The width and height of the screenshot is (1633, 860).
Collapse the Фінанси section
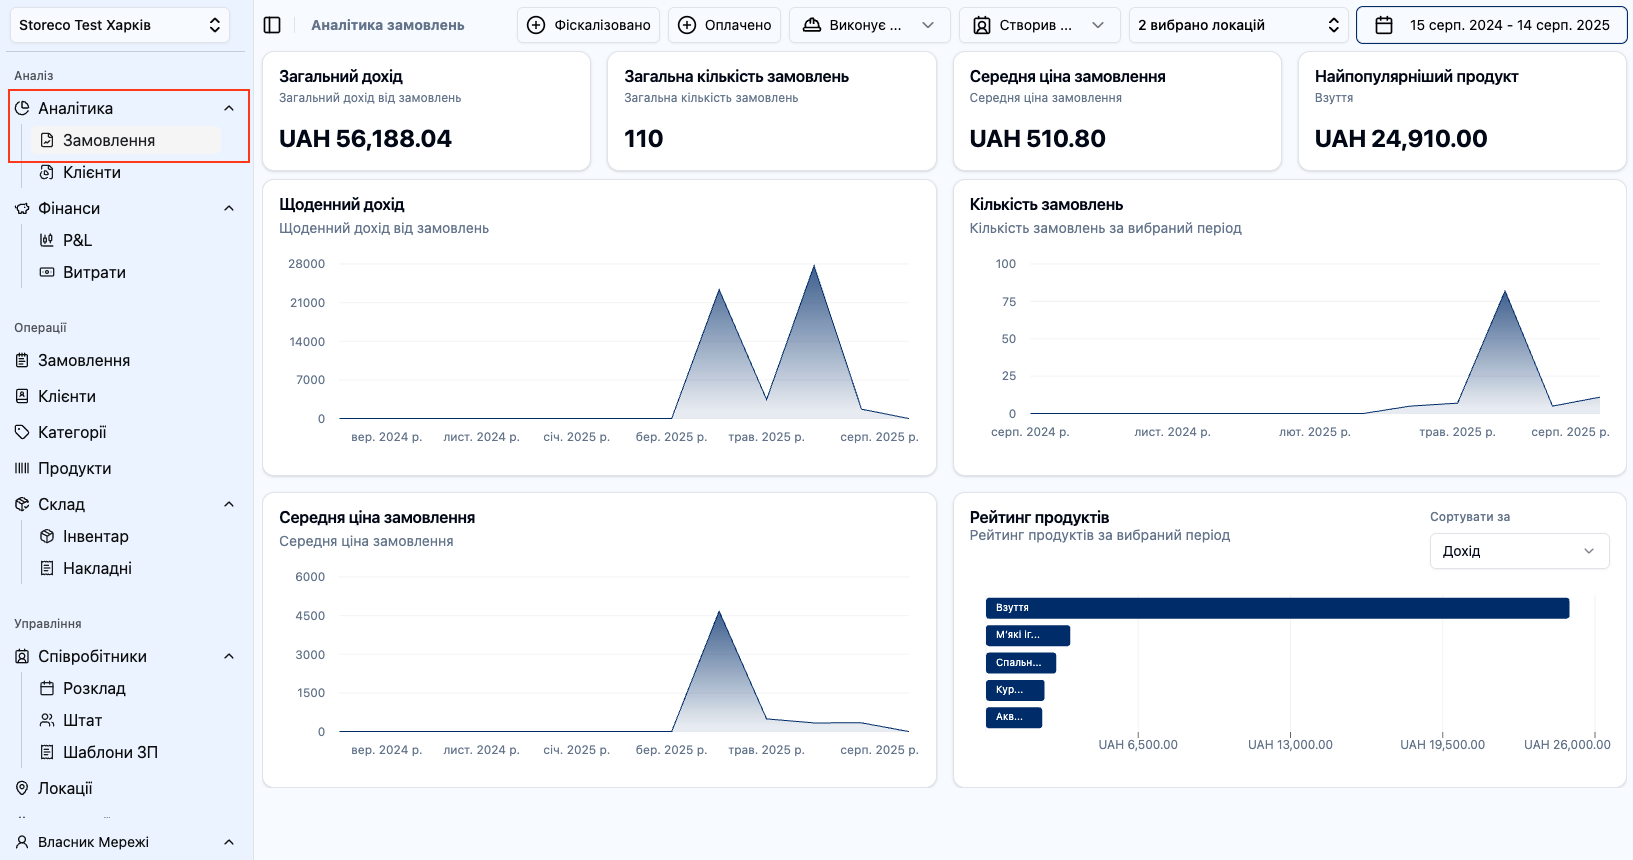pyautogui.click(x=229, y=208)
